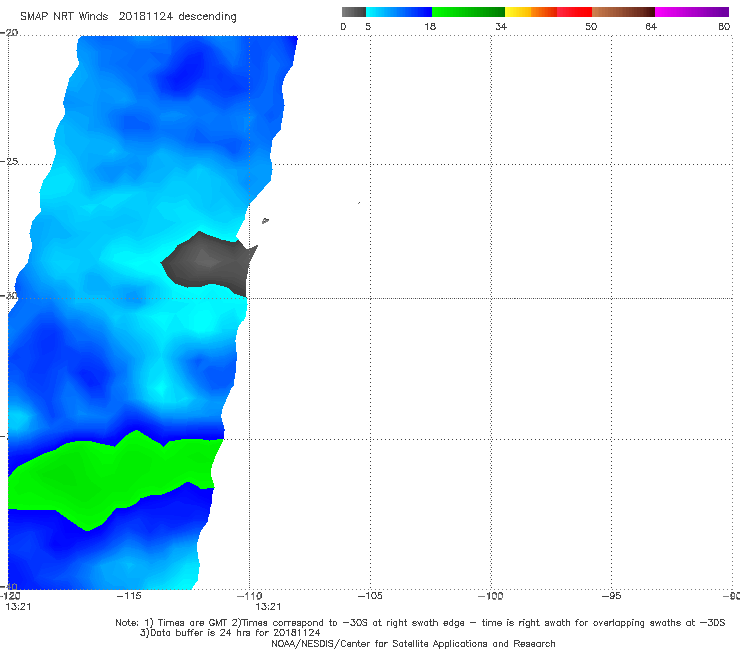Click the dark gray low-wind patch

210,264
